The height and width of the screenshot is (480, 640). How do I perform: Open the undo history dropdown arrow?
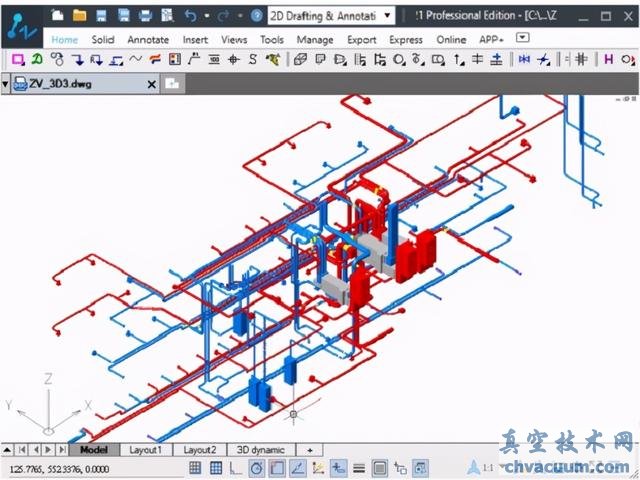[207, 16]
